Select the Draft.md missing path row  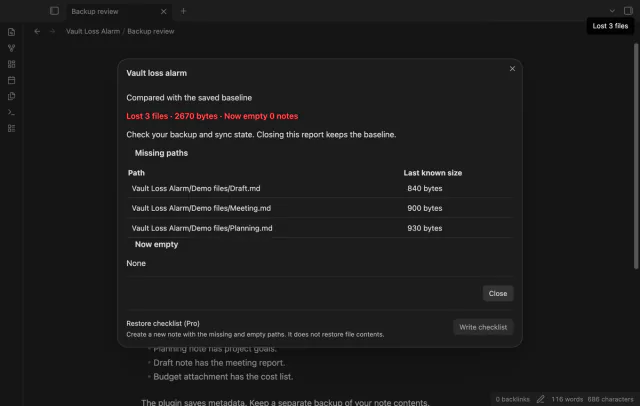click(320, 189)
